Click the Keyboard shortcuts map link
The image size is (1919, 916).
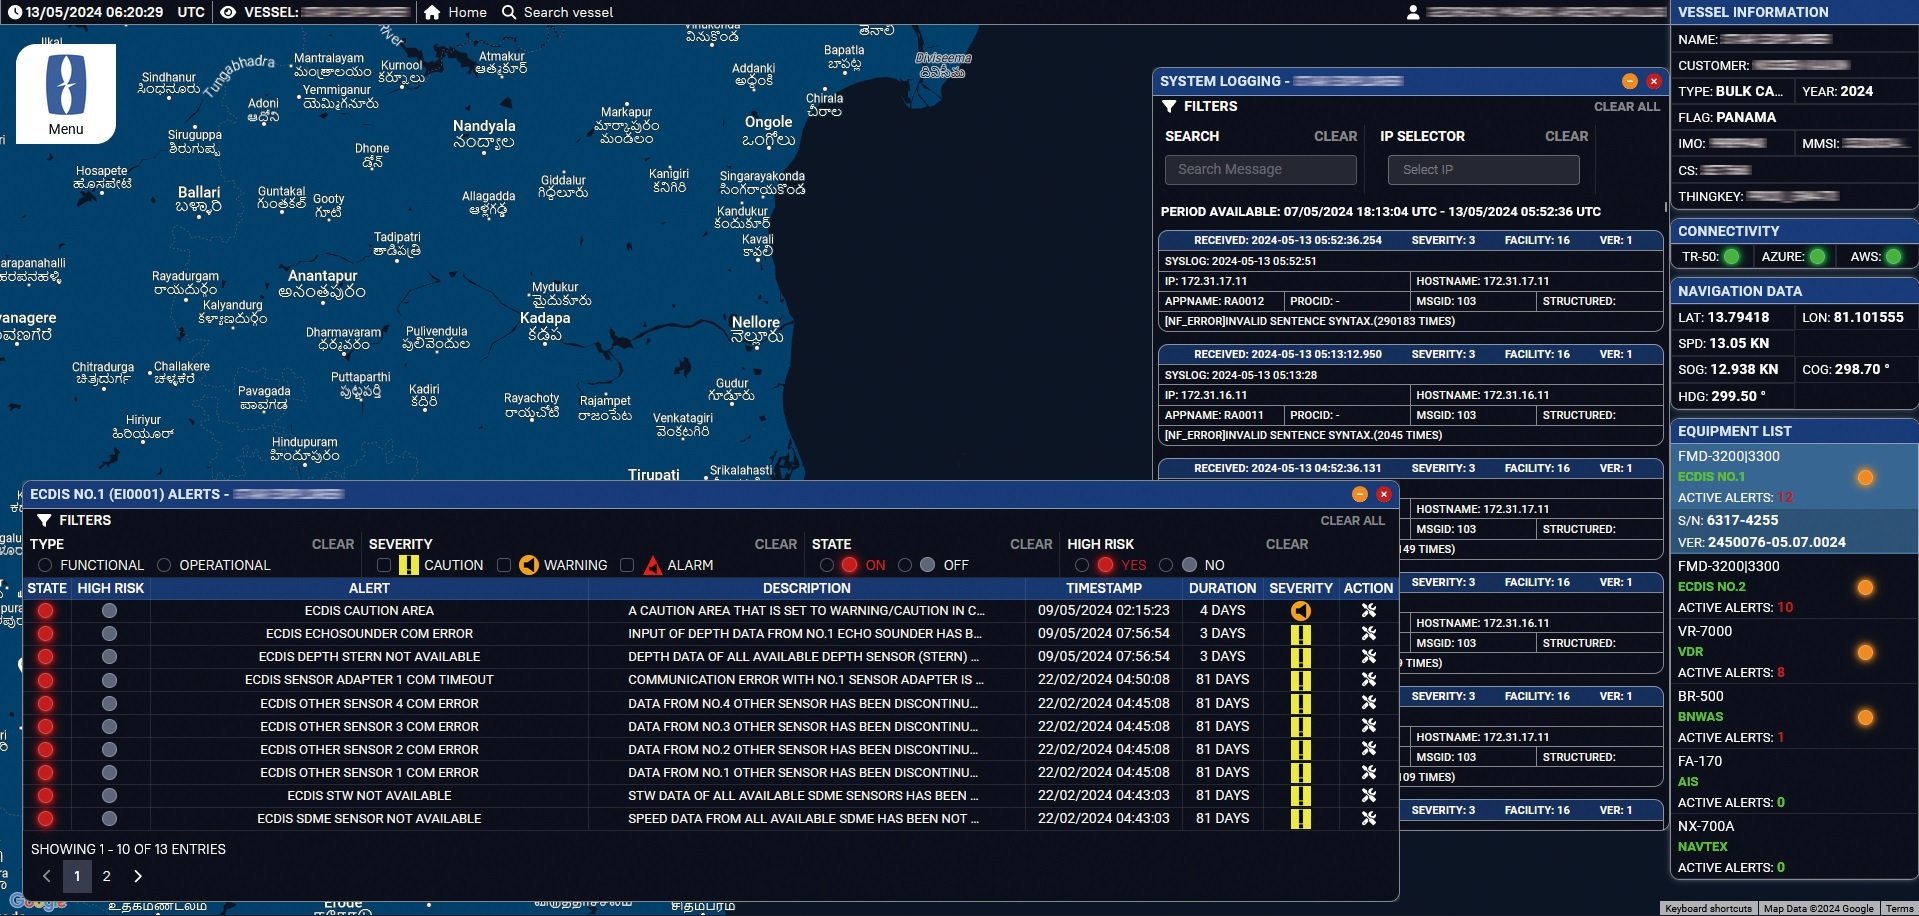(1708, 909)
